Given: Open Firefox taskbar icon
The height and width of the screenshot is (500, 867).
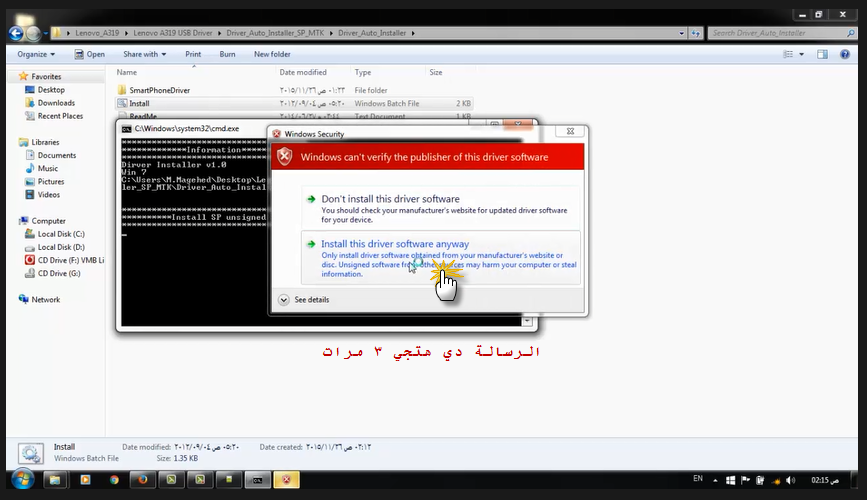Looking at the screenshot, I should [x=143, y=480].
